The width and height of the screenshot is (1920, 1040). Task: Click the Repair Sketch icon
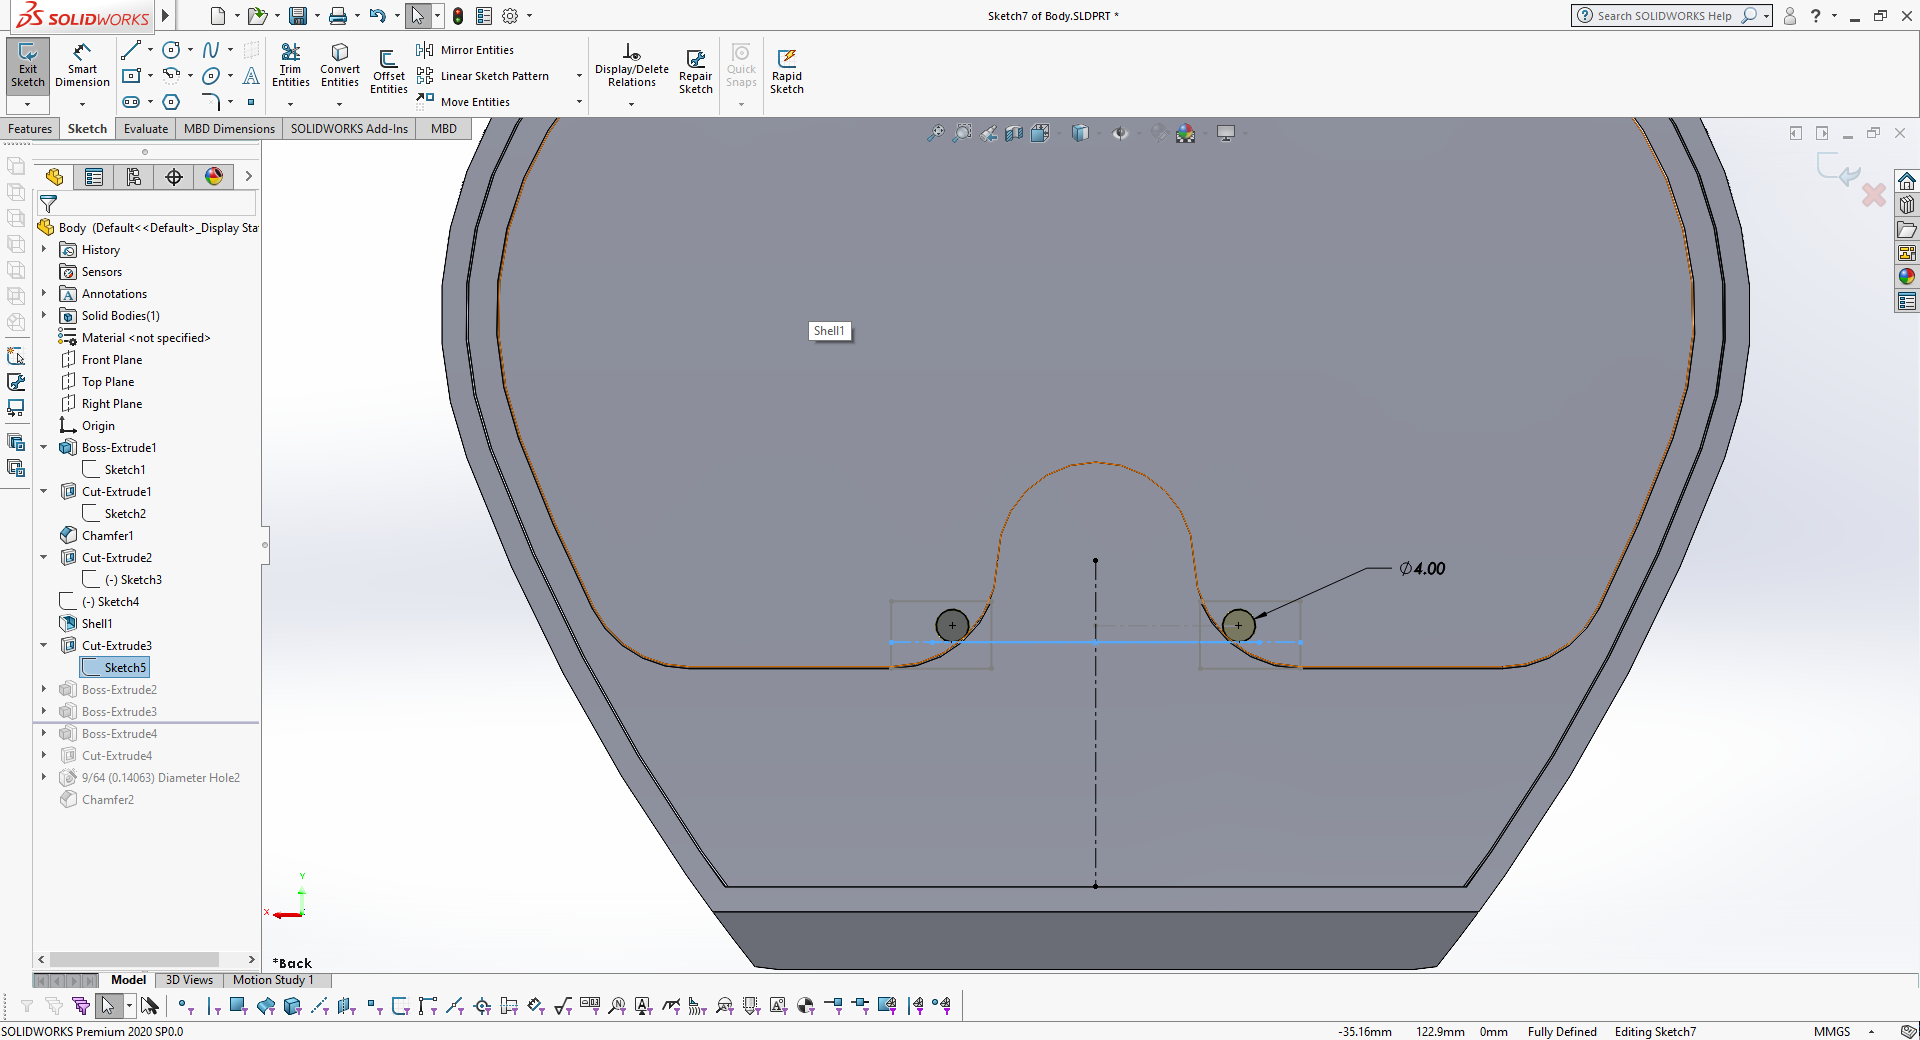695,70
